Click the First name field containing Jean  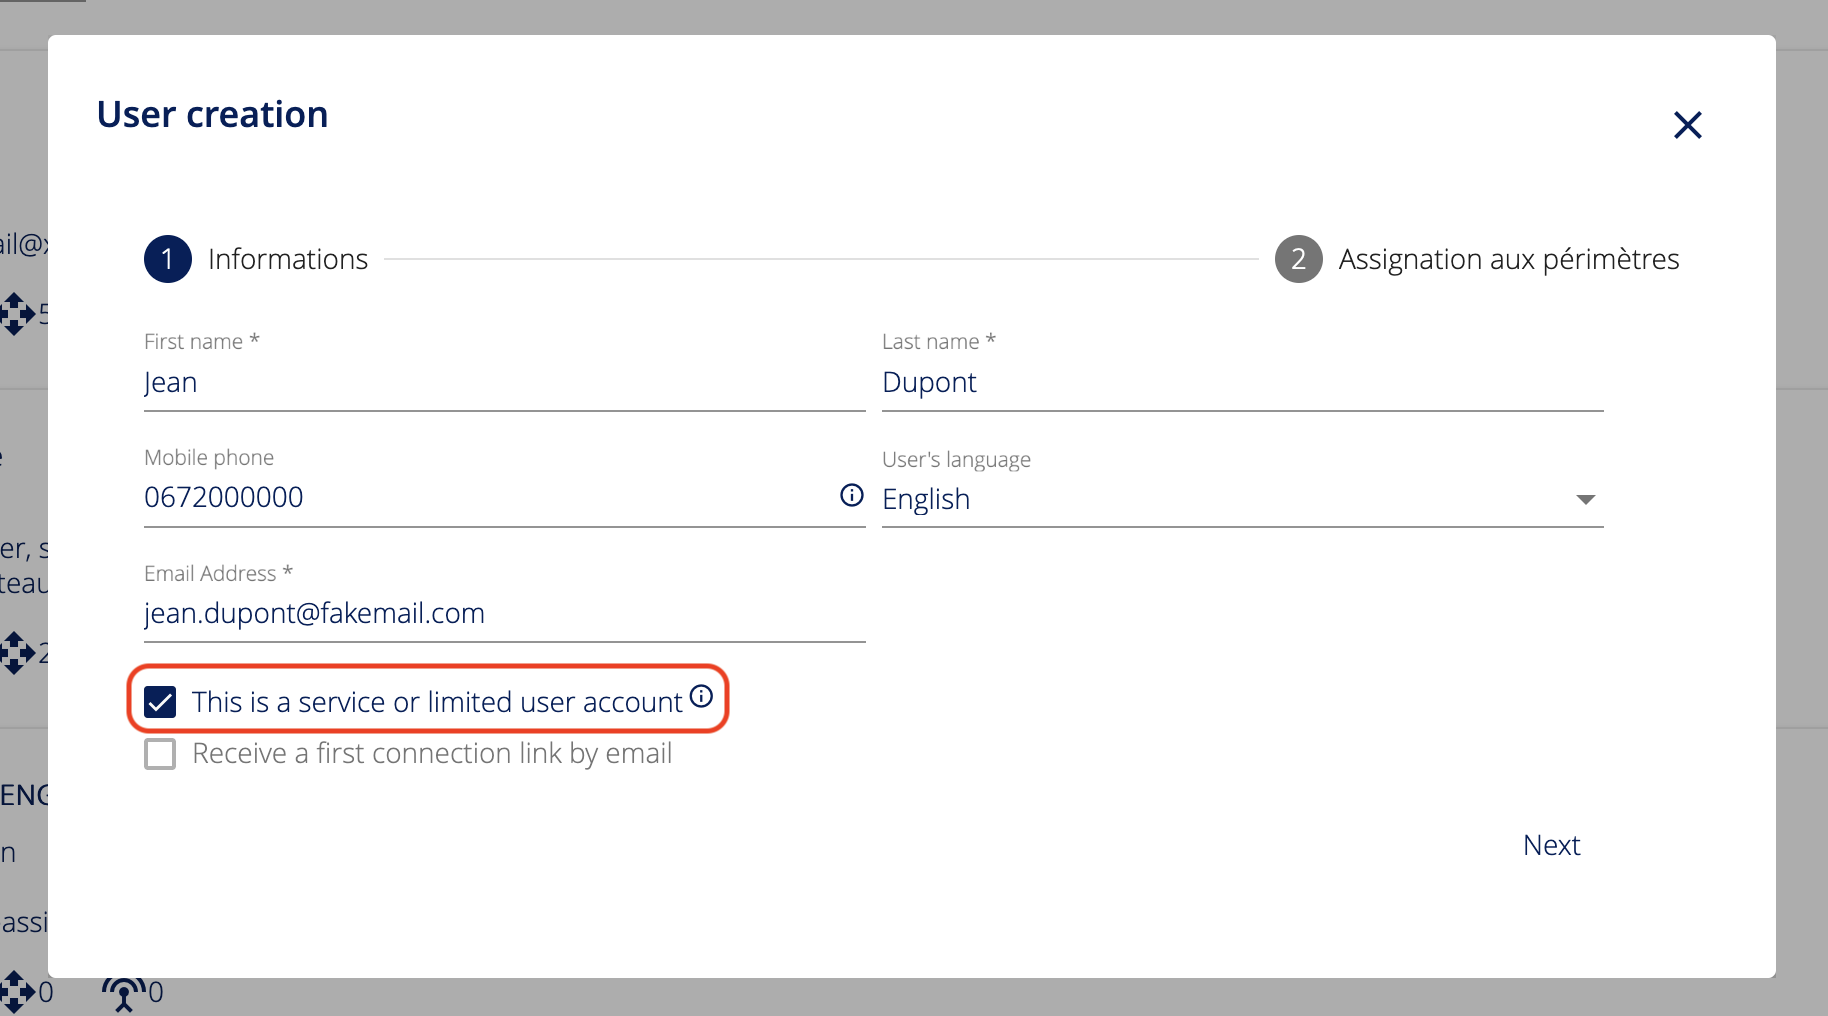(504, 383)
